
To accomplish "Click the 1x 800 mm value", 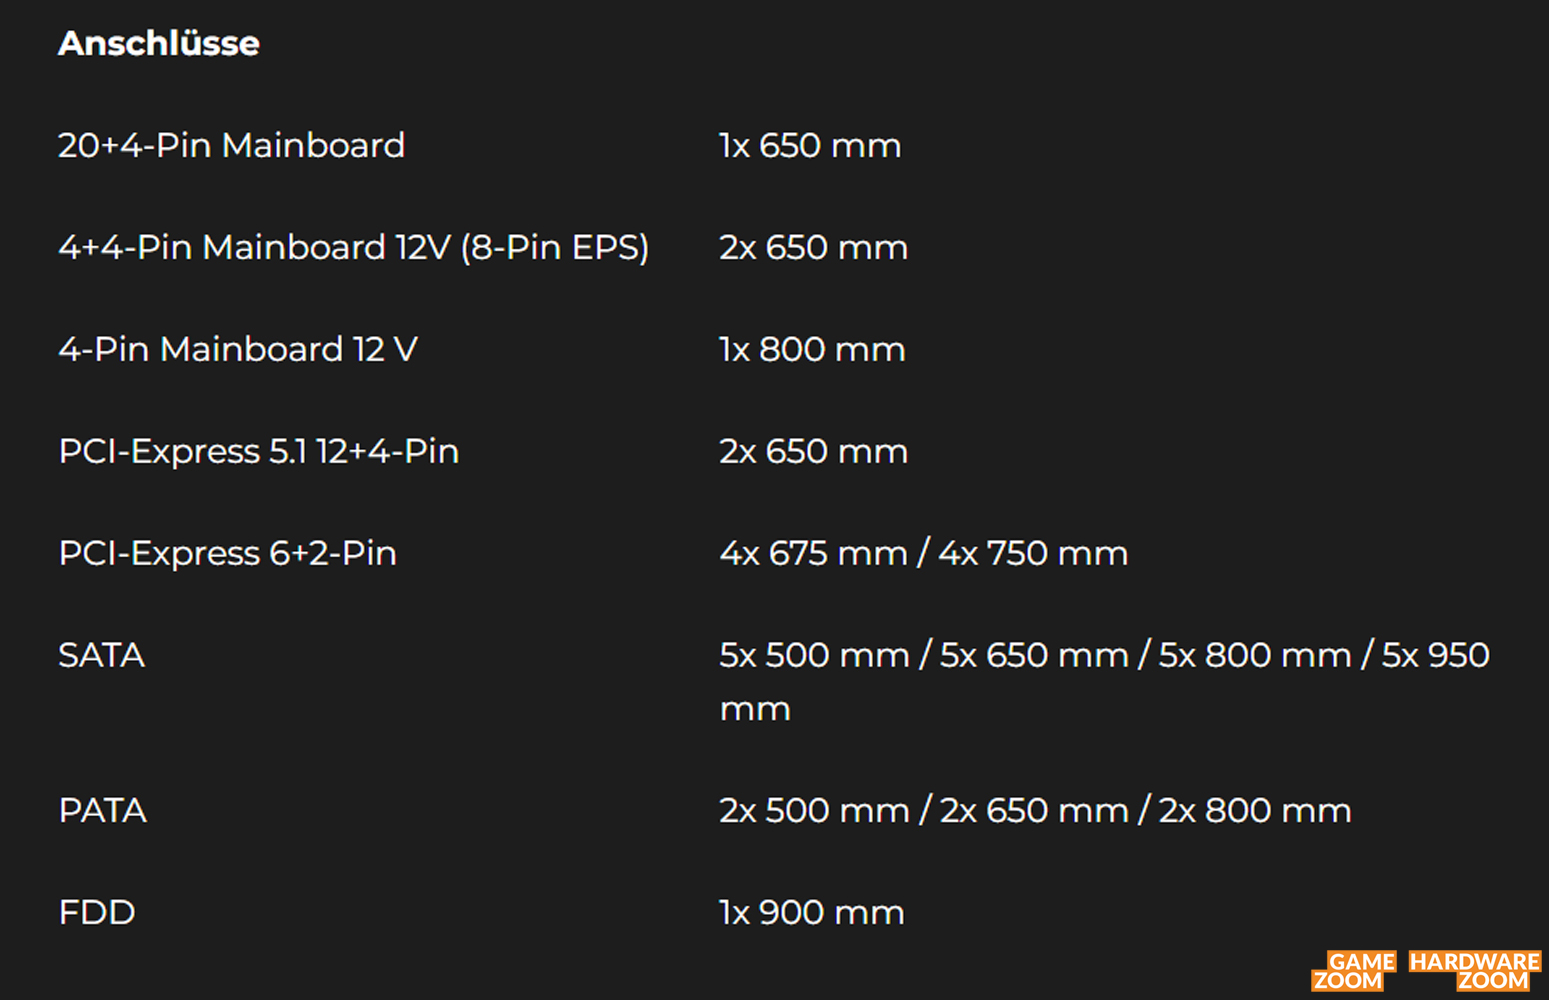I will coord(812,350).
